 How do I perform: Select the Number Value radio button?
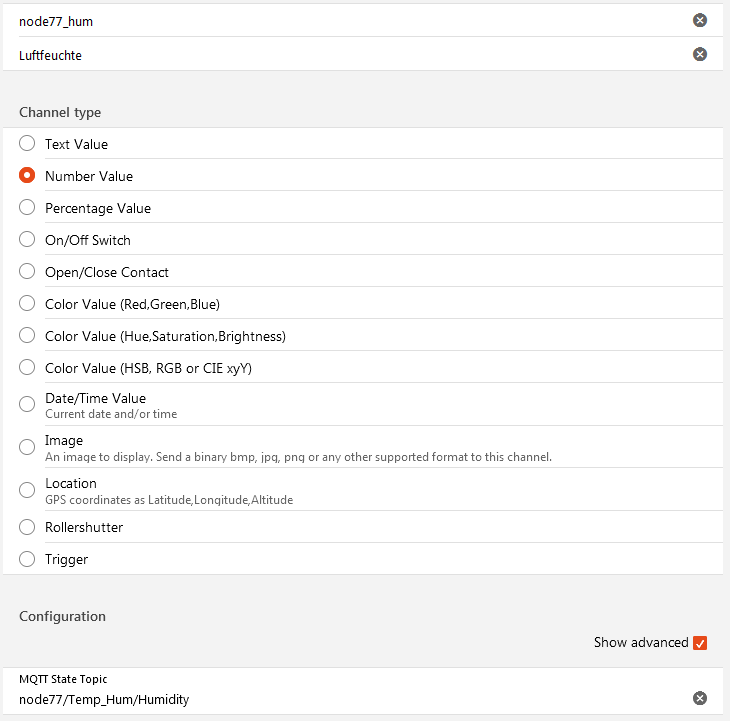(x=27, y=176)
